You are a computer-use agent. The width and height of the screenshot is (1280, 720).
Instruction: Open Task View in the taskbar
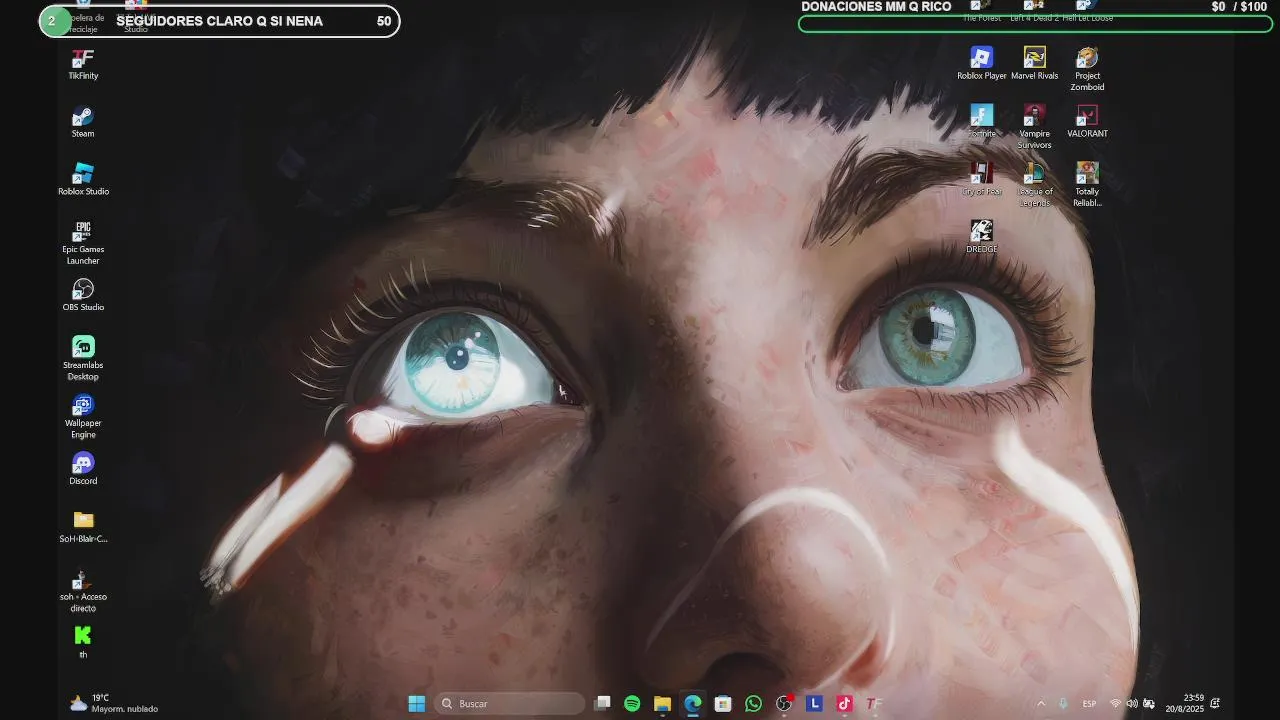click(x=602, y=704)
